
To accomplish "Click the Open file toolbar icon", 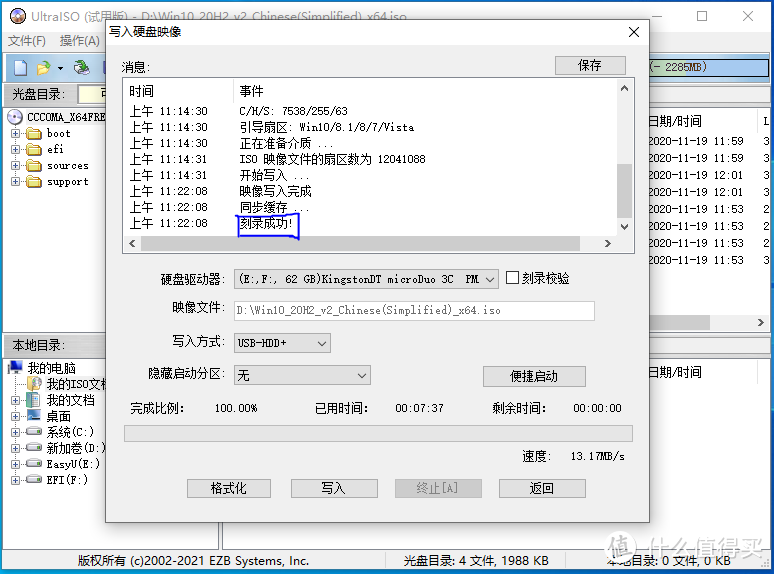I will [44, 68].
